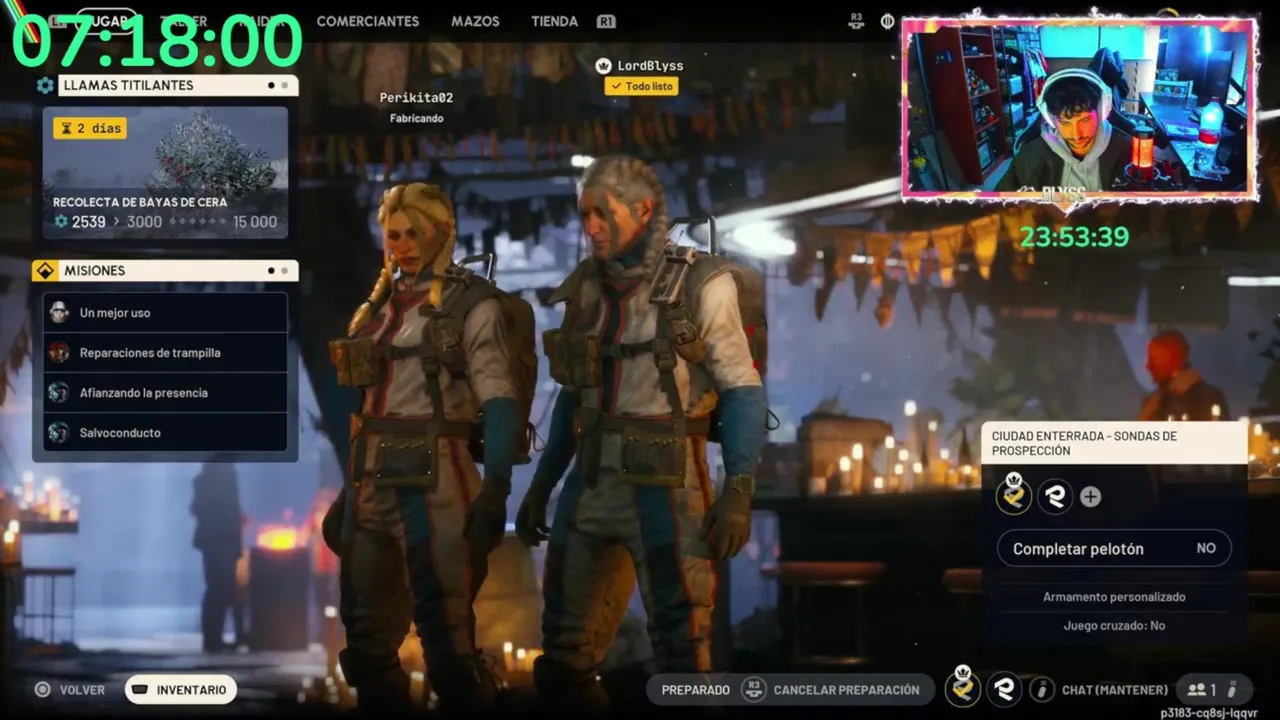The image size is (1280, 720).
Task: Click the R3 stick prompt in top bar
Action: [x=856, y=21]
